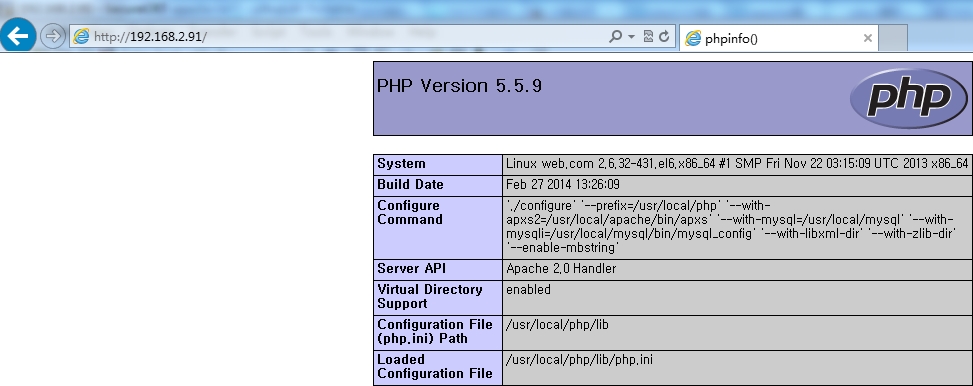Click the 'System' row label
The image size is (973, 386).
(401, 164)
